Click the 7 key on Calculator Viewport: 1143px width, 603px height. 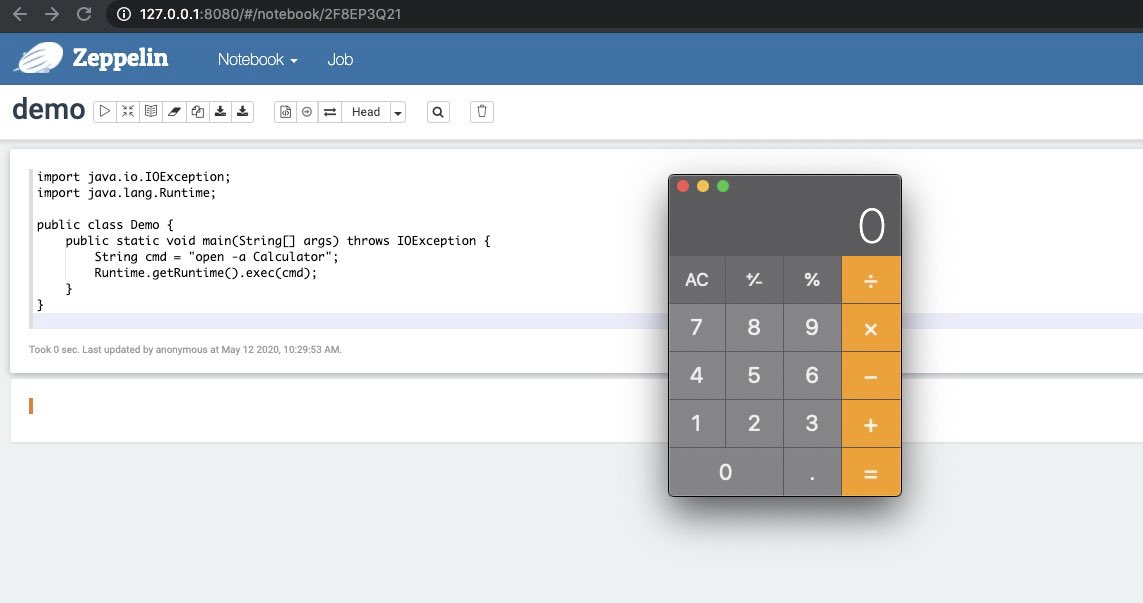pos(697,327)
